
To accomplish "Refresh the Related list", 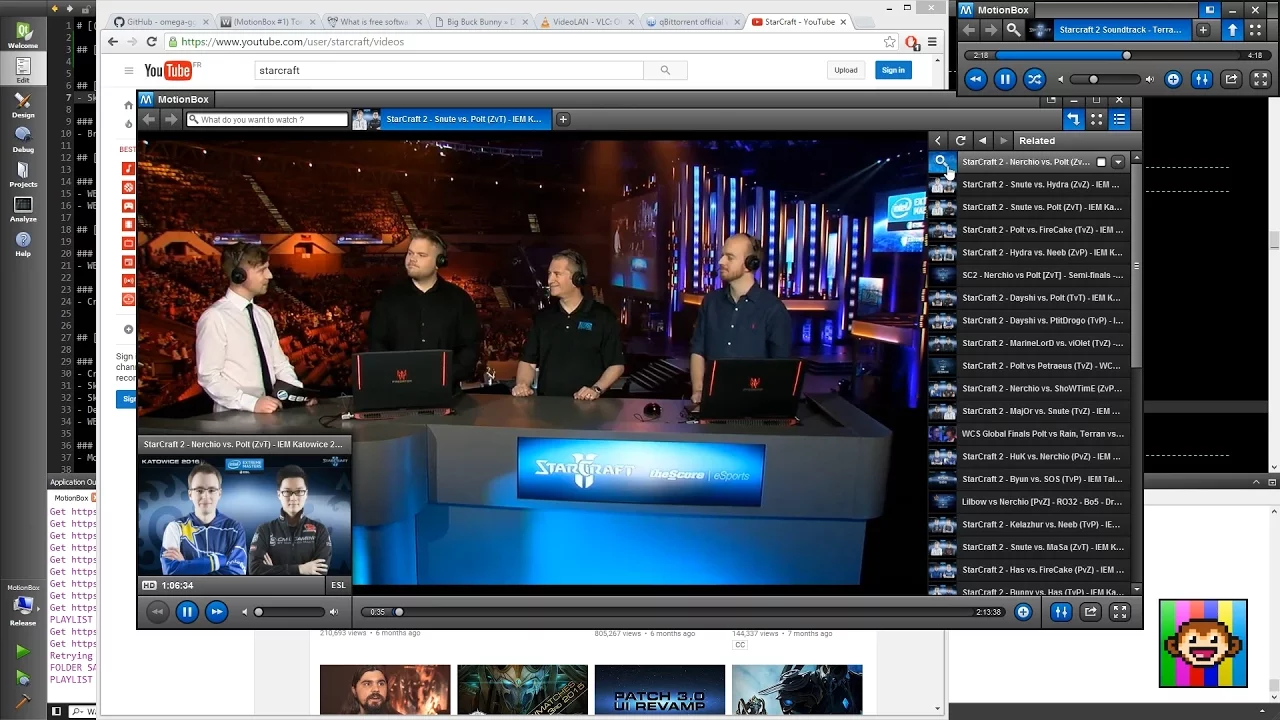I will coord(960,141).
